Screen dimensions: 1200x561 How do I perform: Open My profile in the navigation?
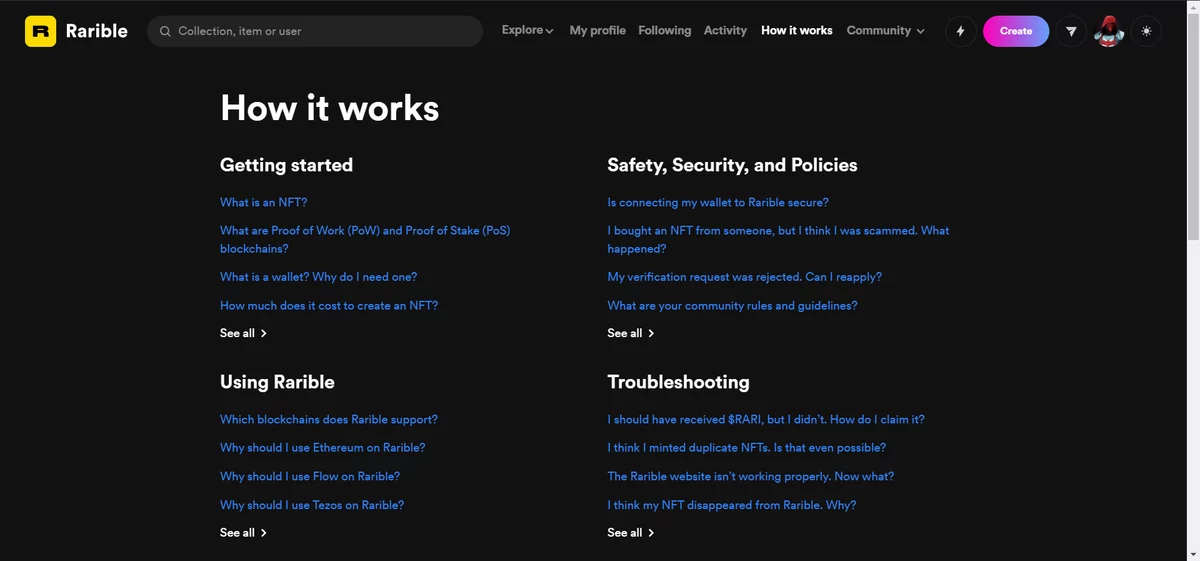point(597,31)
